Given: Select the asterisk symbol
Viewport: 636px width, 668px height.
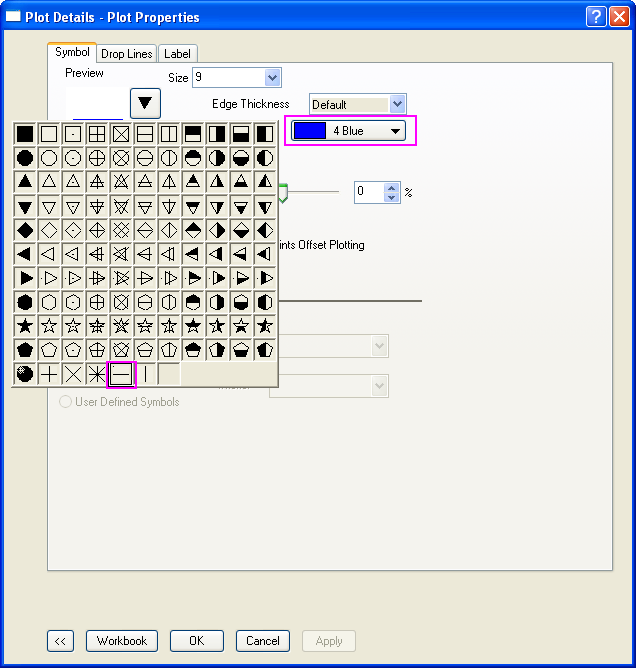Looking at the screenshot, I should 97,373.
